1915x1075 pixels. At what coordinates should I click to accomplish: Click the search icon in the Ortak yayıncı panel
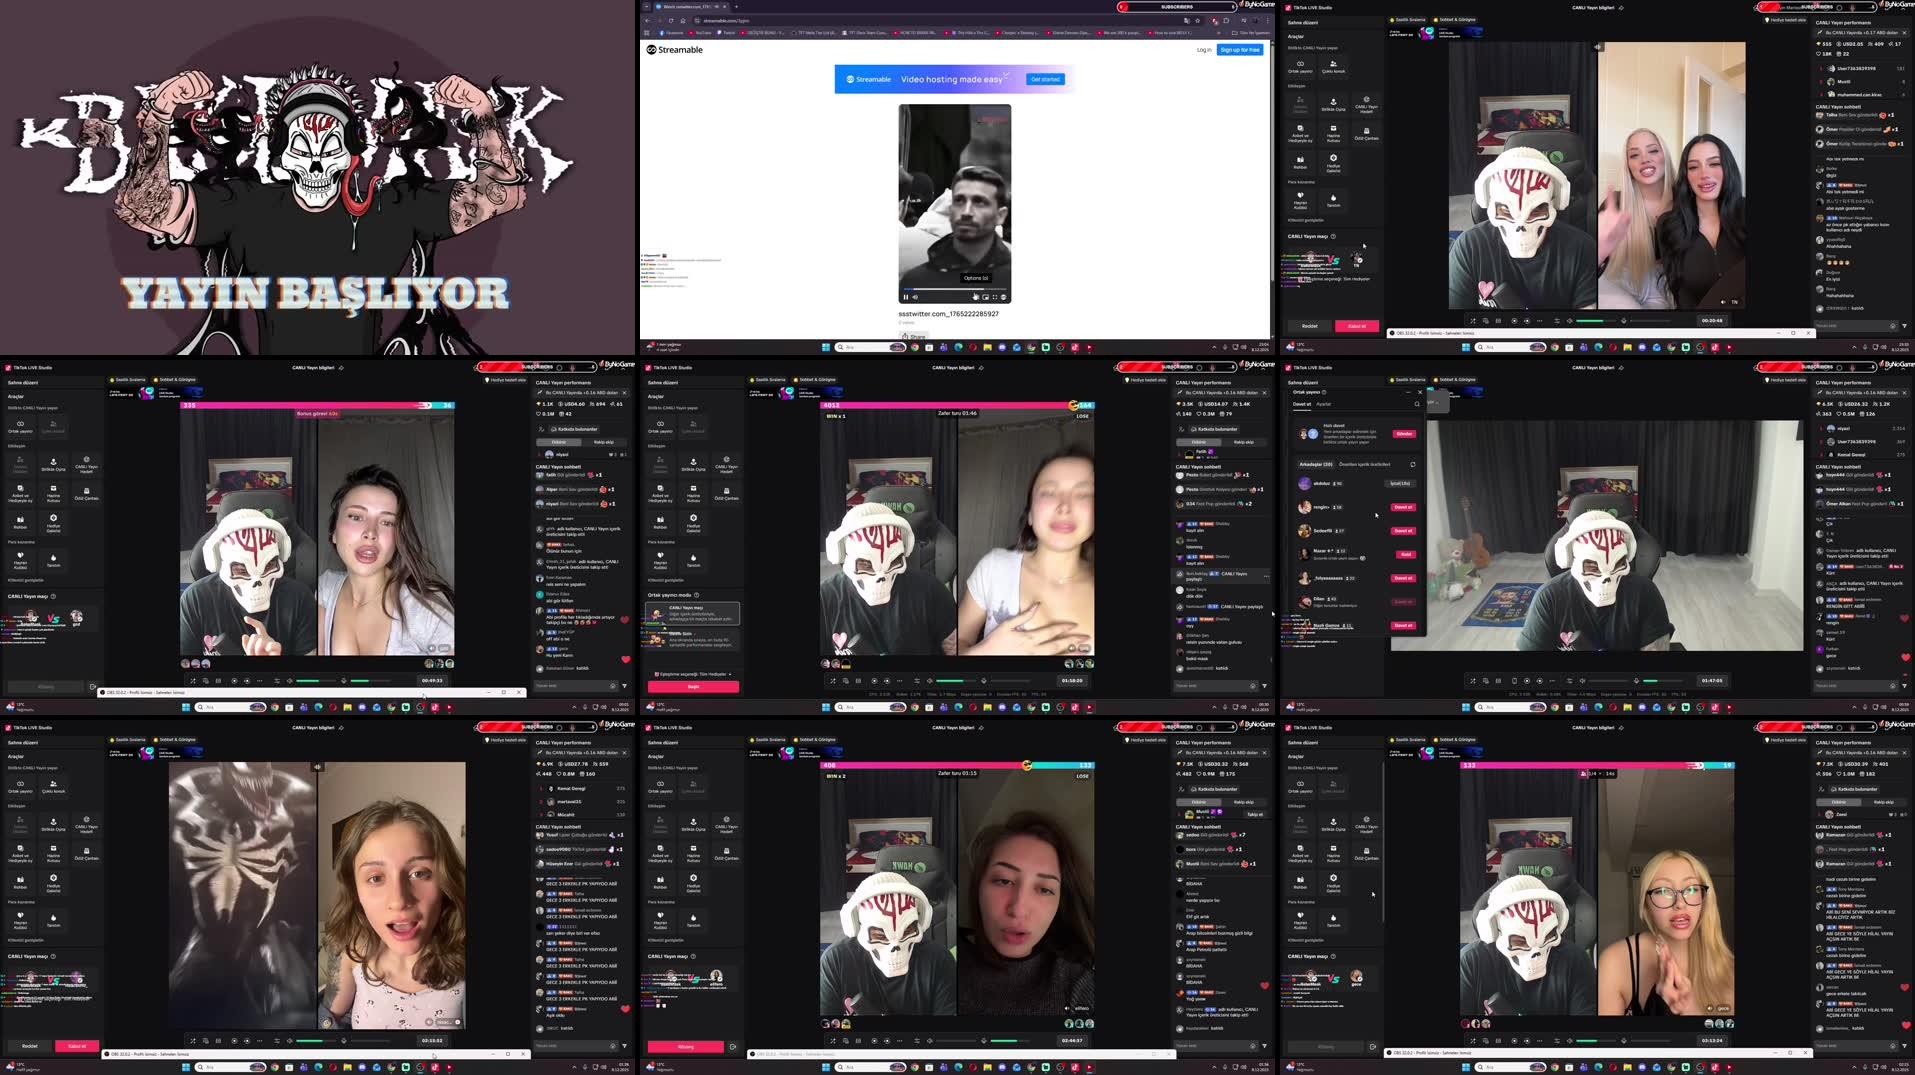(1417, 404)
